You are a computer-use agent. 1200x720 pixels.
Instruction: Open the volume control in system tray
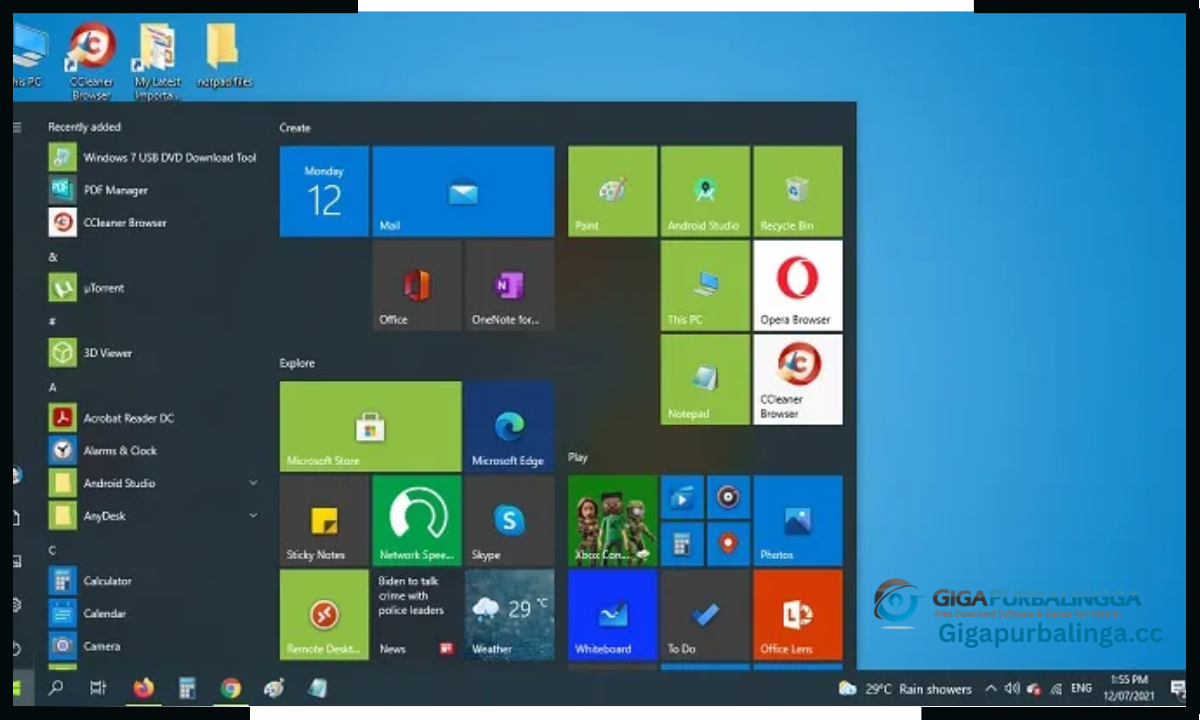(1012, 688)
